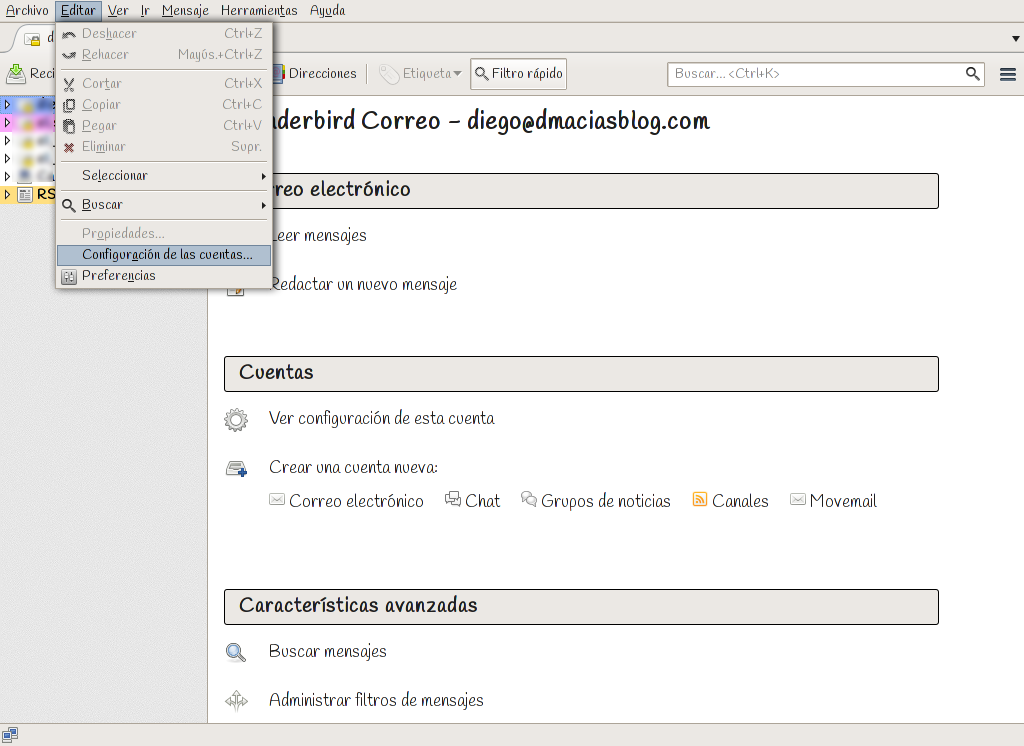Open the Ir menu
Image resolution: width=1024 pixels, height=746 pixels.
click(x=145, y=10)
